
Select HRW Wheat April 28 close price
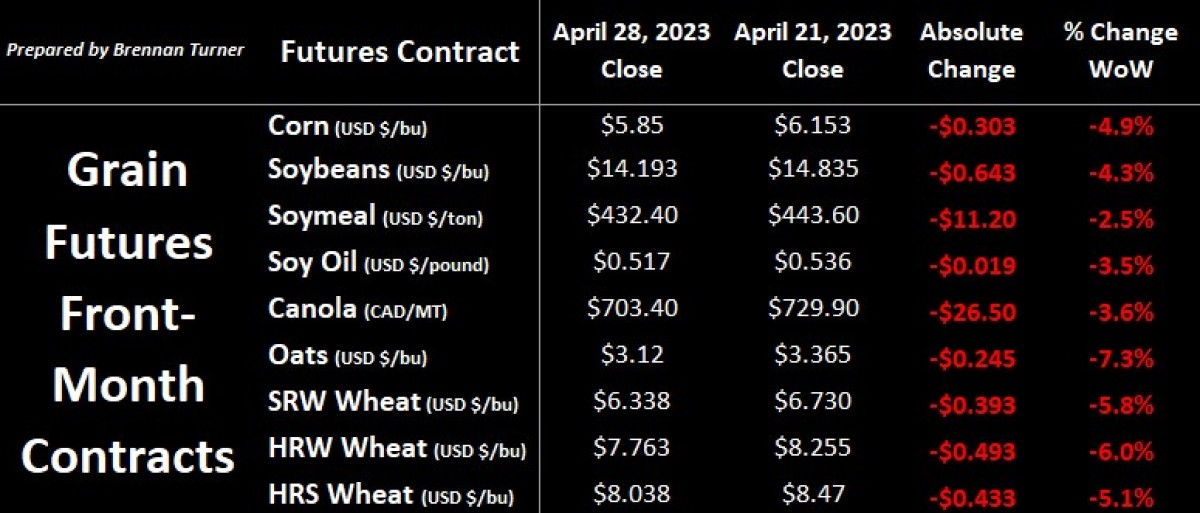(631, 449)
